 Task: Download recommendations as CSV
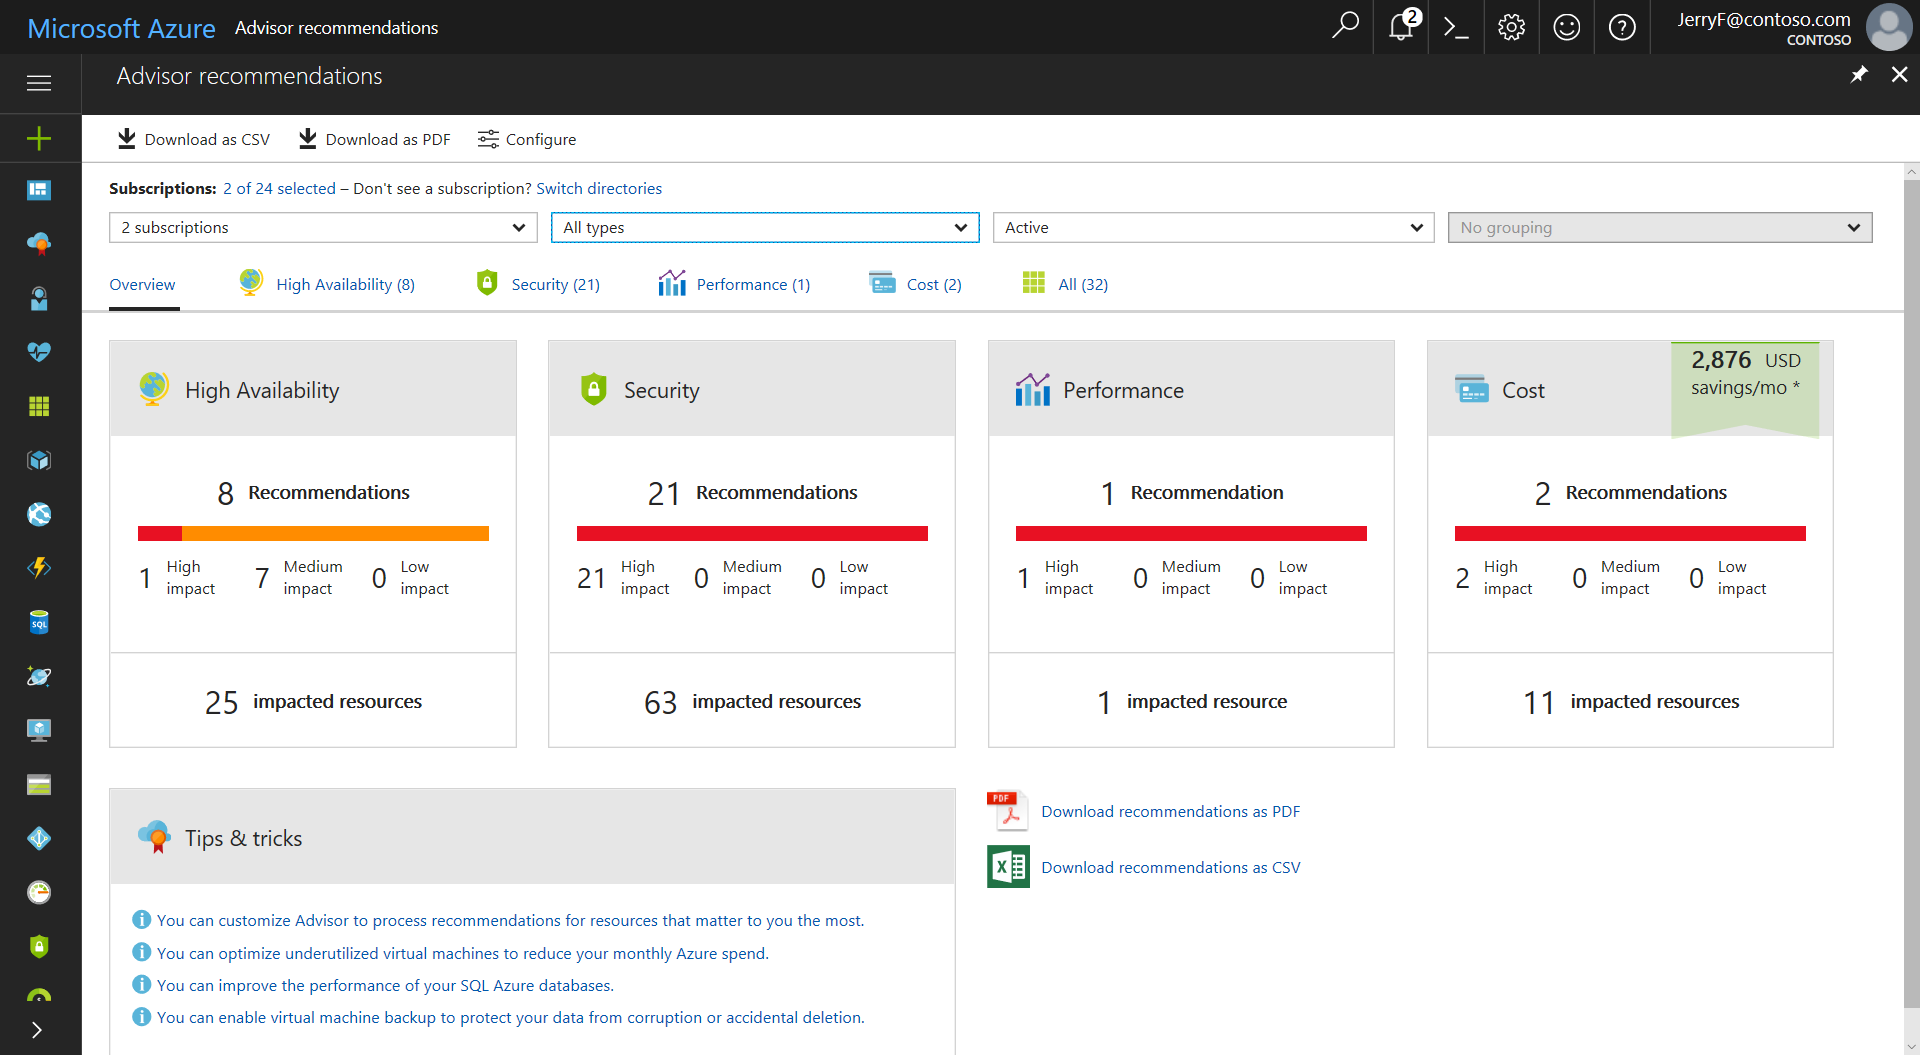pyautogui.click(x=1170, y=867)
